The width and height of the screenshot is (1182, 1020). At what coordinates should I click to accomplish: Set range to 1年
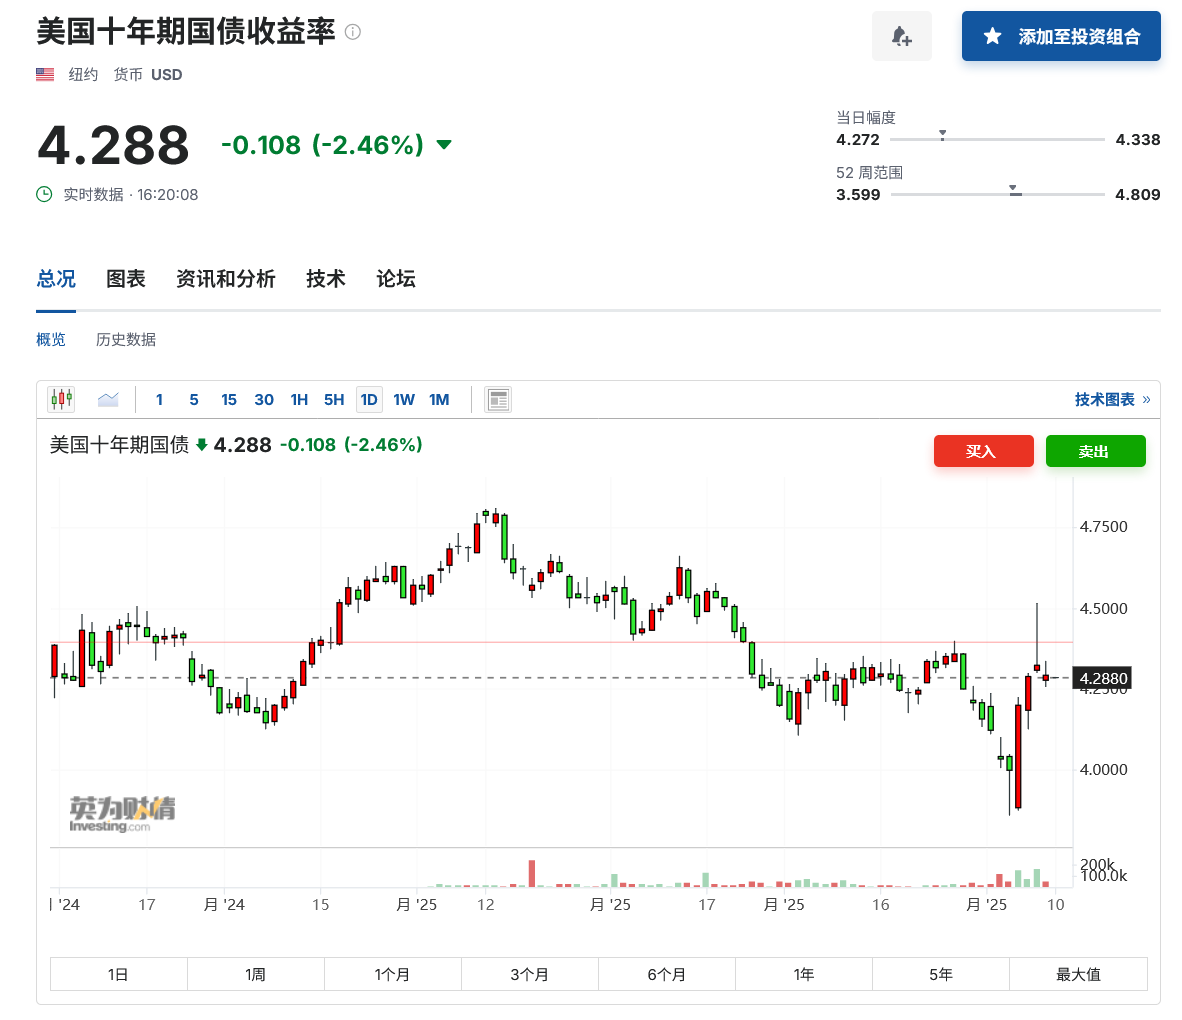(804, 974)
